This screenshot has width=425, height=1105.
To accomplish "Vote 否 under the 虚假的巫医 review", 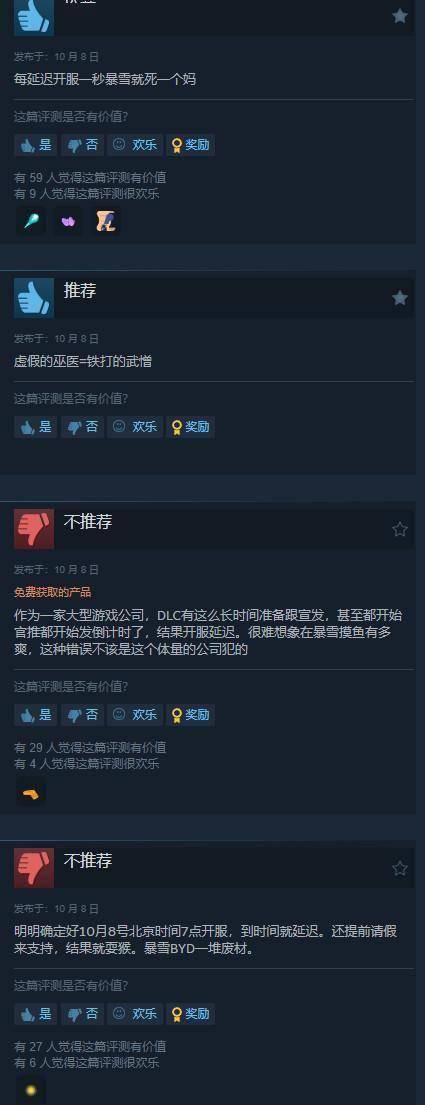I will pos(82,427).
